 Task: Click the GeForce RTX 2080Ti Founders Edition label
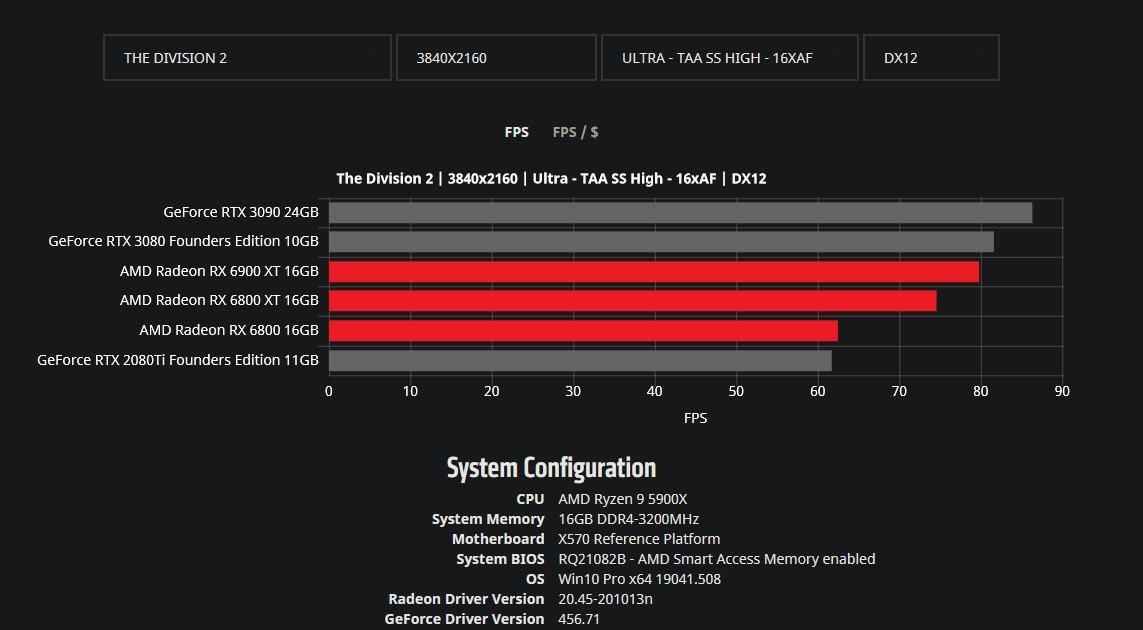[178, 360]
